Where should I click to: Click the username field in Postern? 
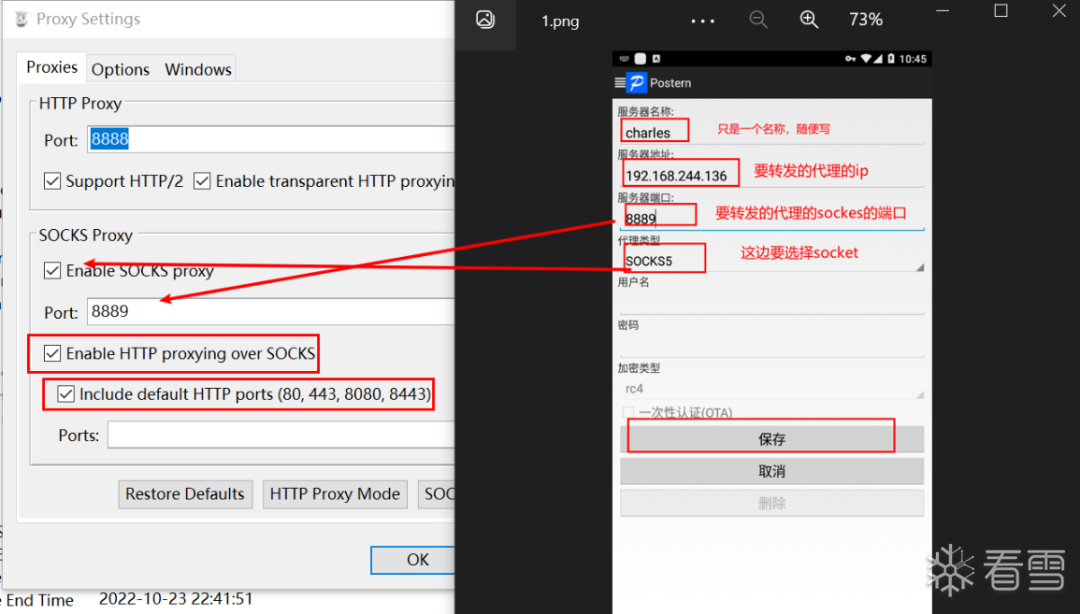coord(771,302)
